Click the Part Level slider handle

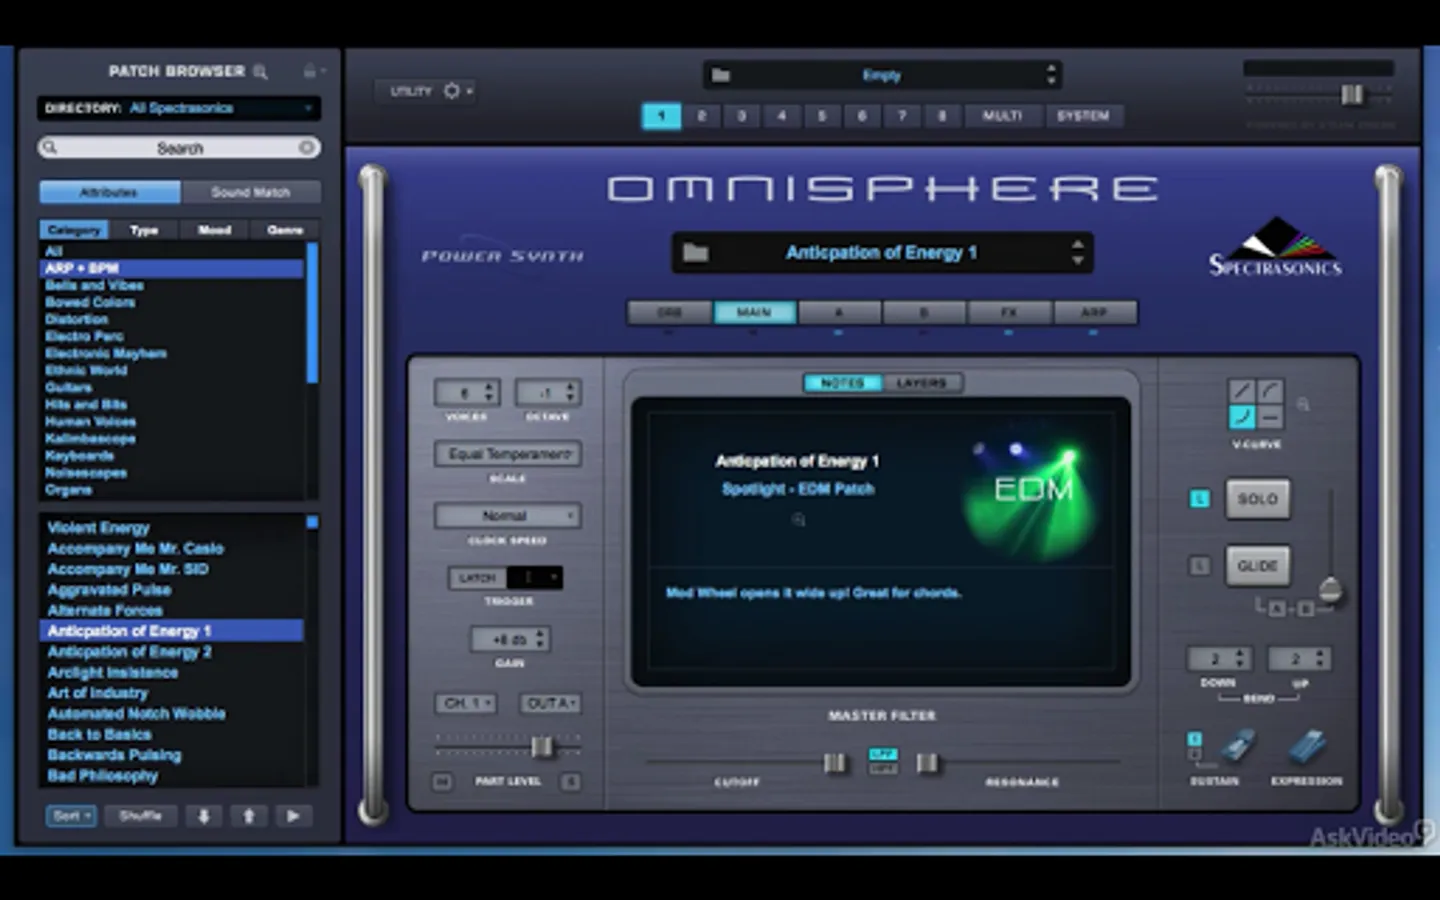pos(541,746)
